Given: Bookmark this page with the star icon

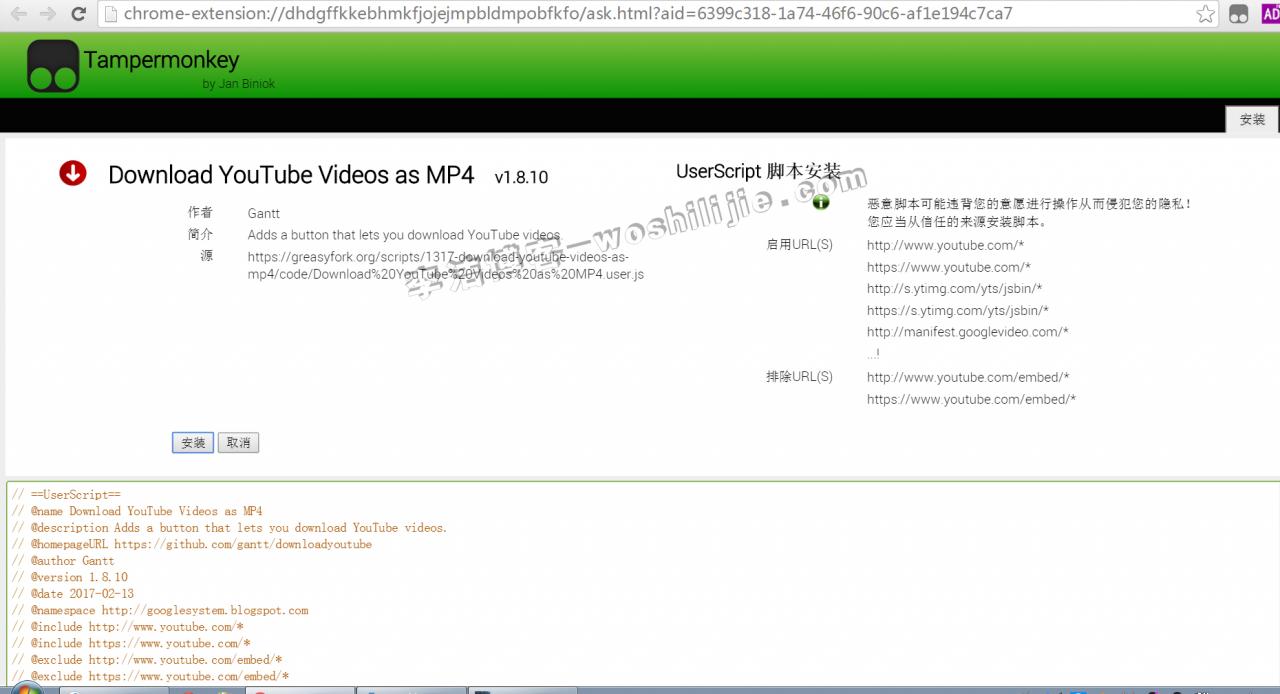Looking at the screenshot, I should [1206, 14].
